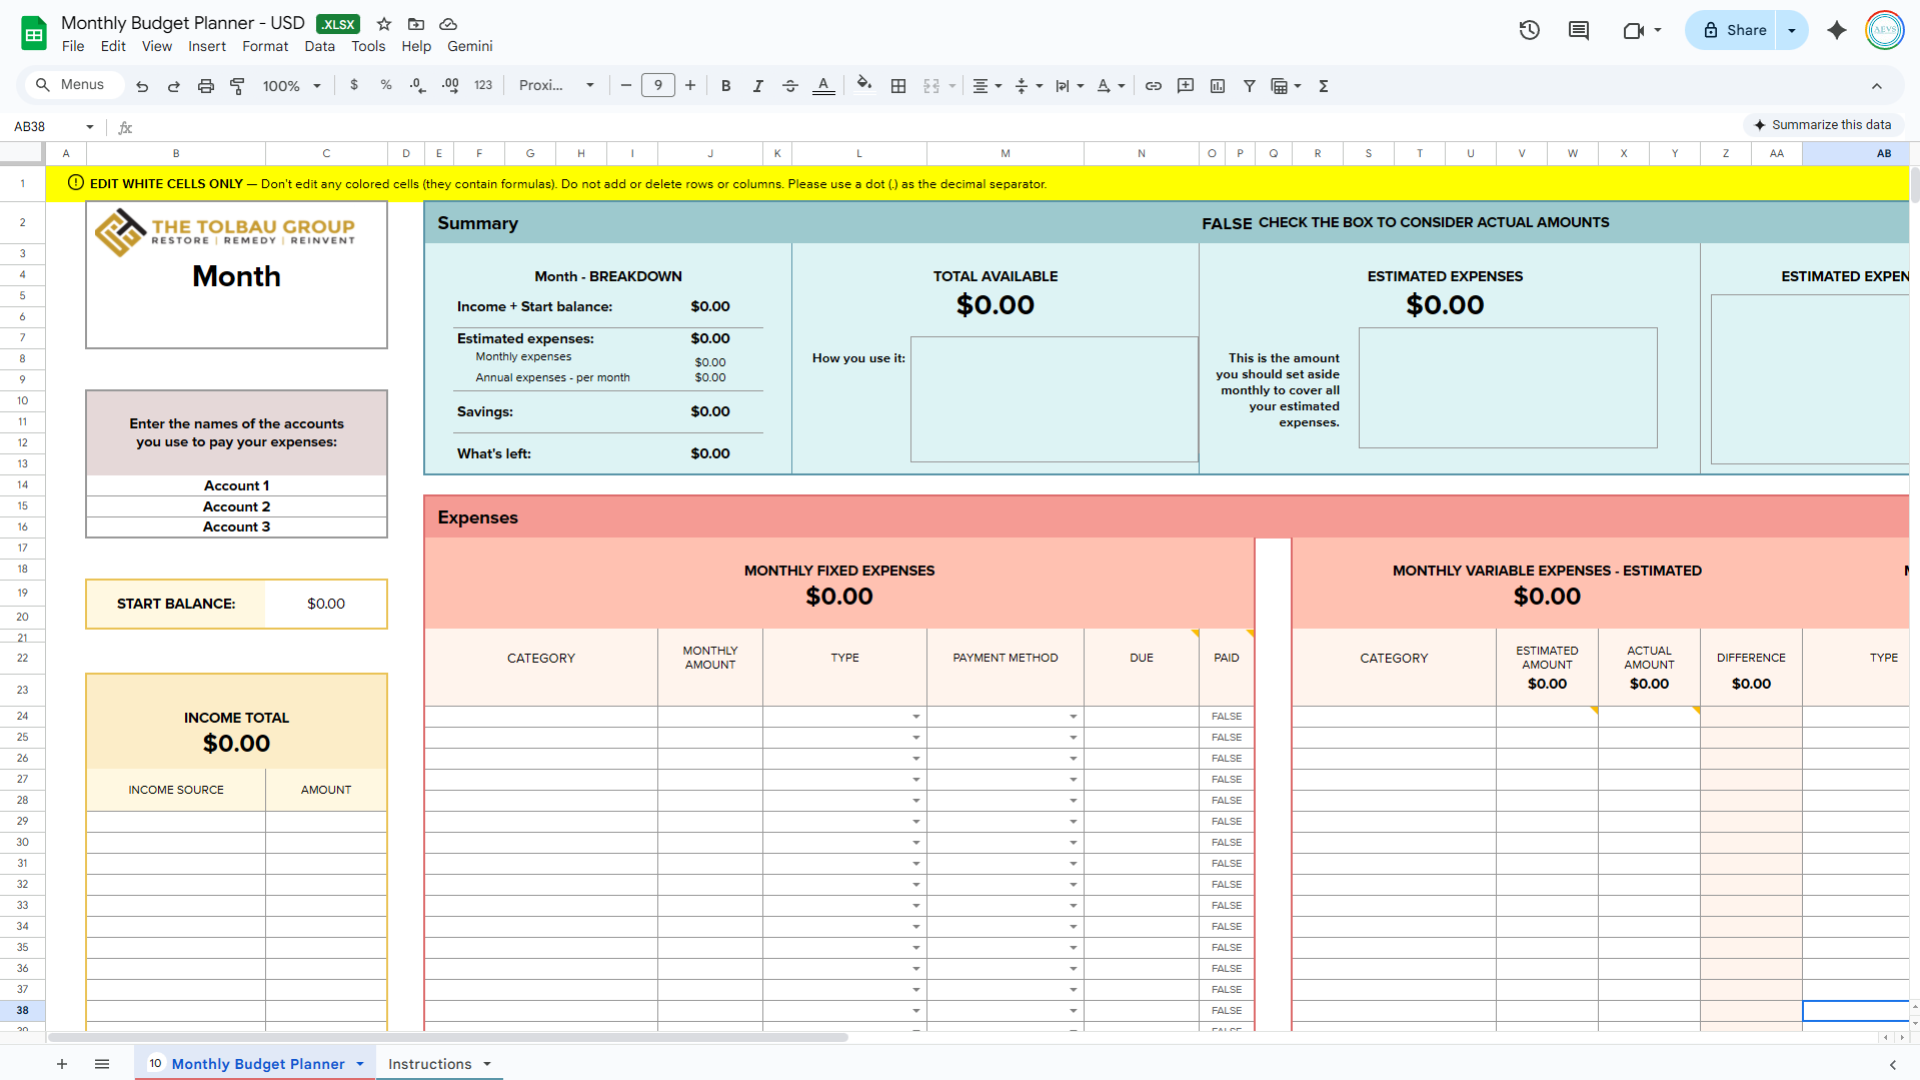Image resolution: width=1920 pixels, height=1080 pixels.
Task: Apply italic formatting
Action: click(x=758, y=86)
